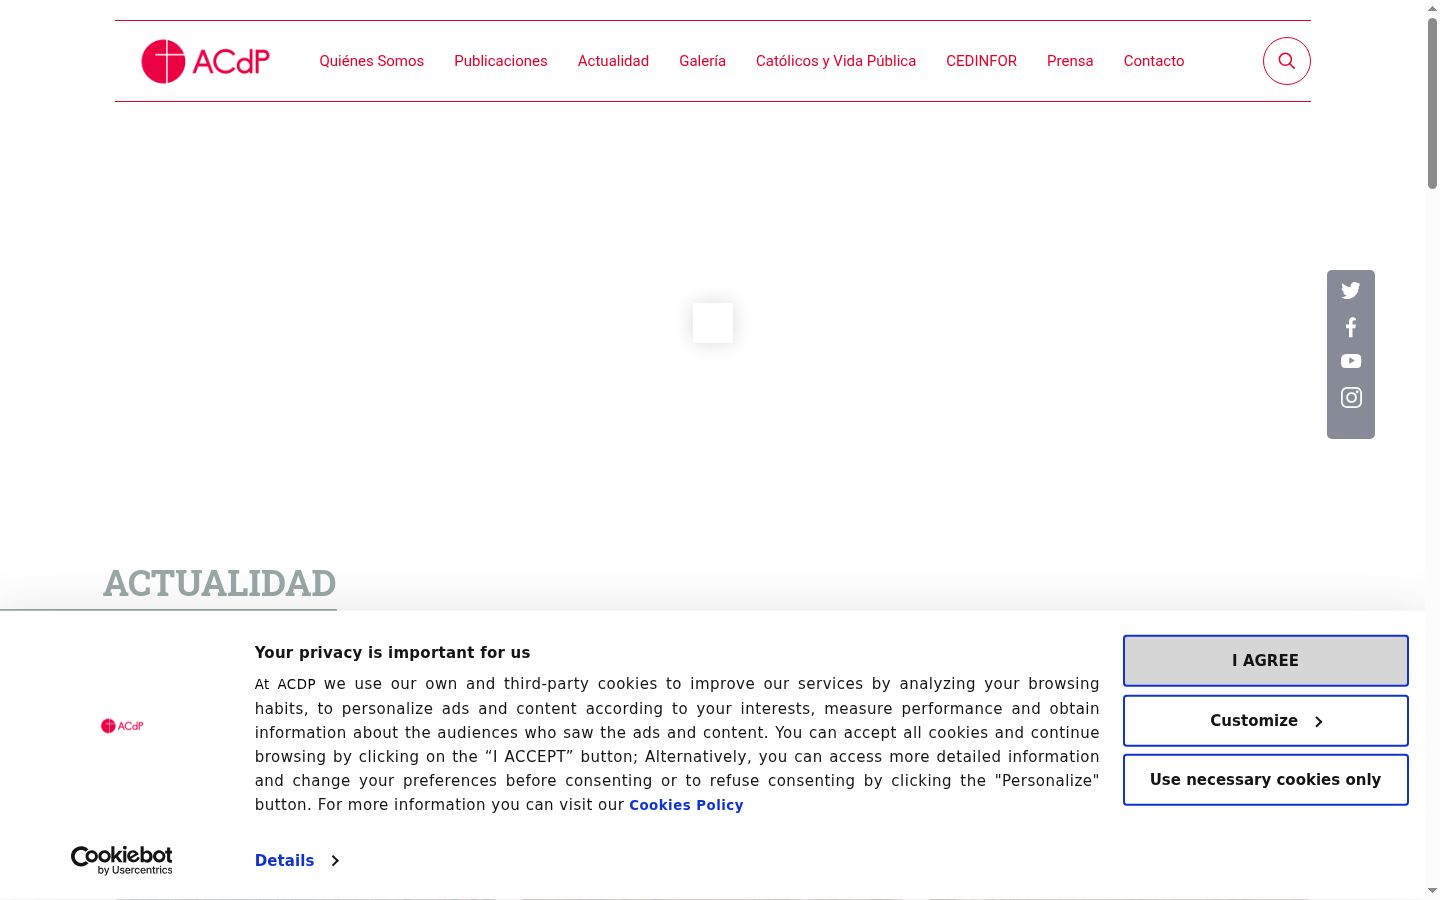Go to Actualidad menu item

(613, 61)
